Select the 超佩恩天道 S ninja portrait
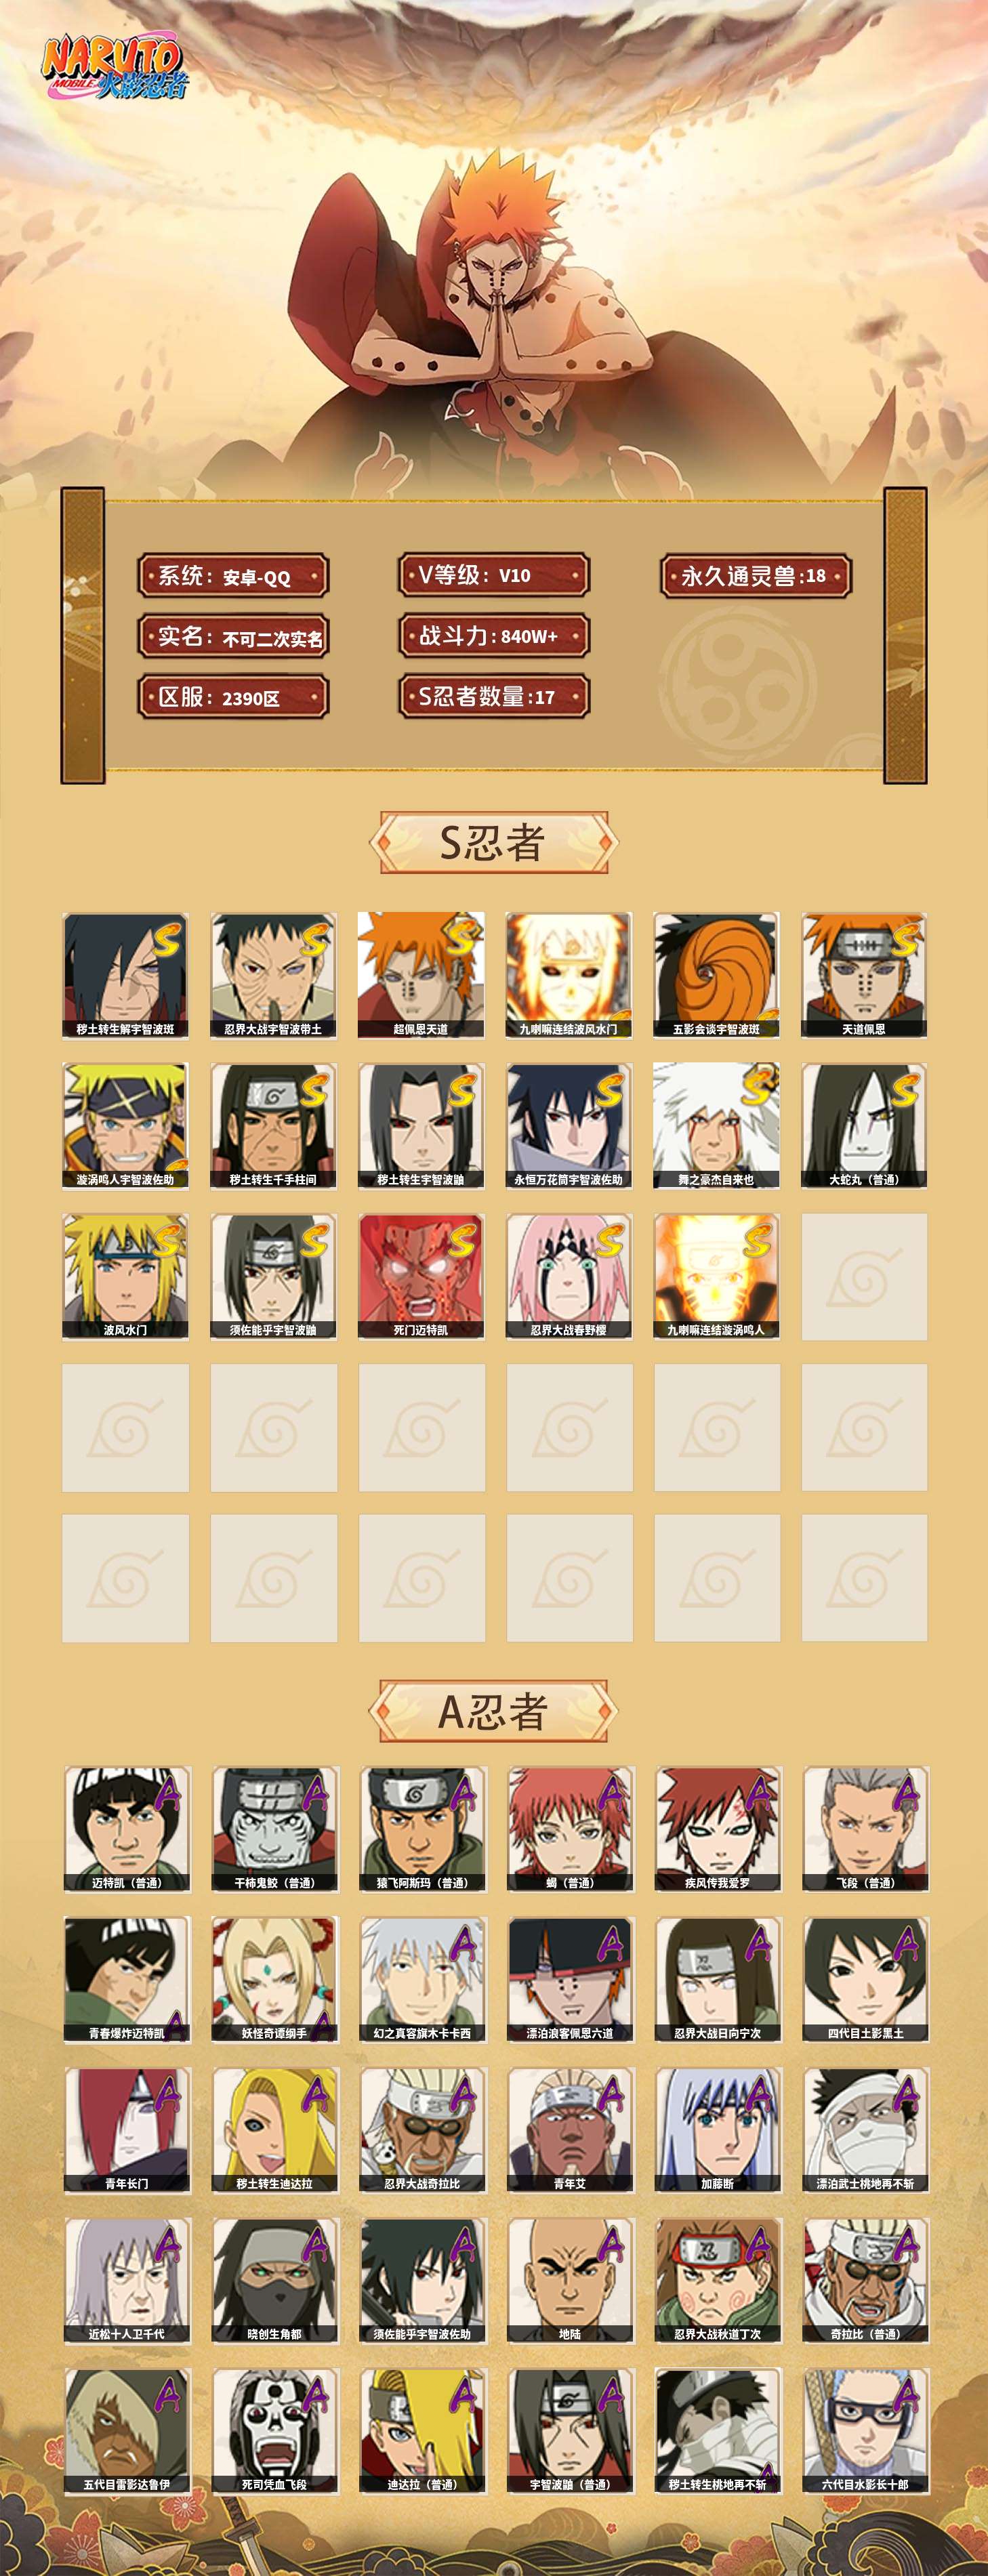 point(421,975)
